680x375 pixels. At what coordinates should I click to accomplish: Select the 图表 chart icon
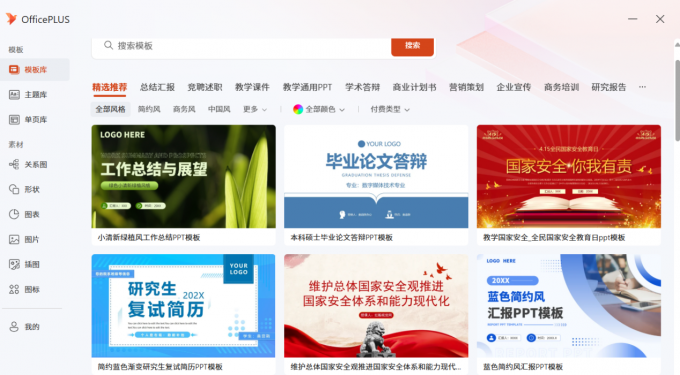coord(14,214)
